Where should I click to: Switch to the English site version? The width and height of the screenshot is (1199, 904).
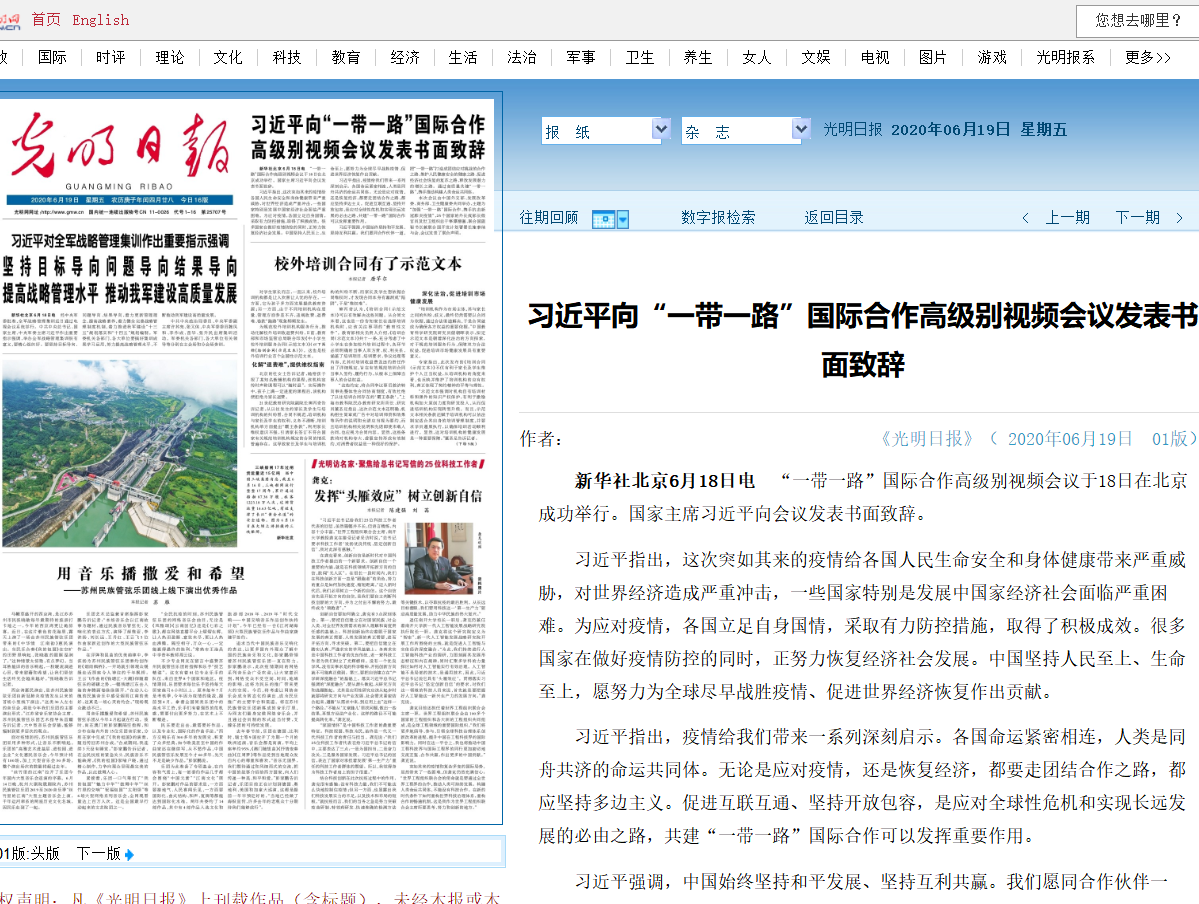coord(100,20)
